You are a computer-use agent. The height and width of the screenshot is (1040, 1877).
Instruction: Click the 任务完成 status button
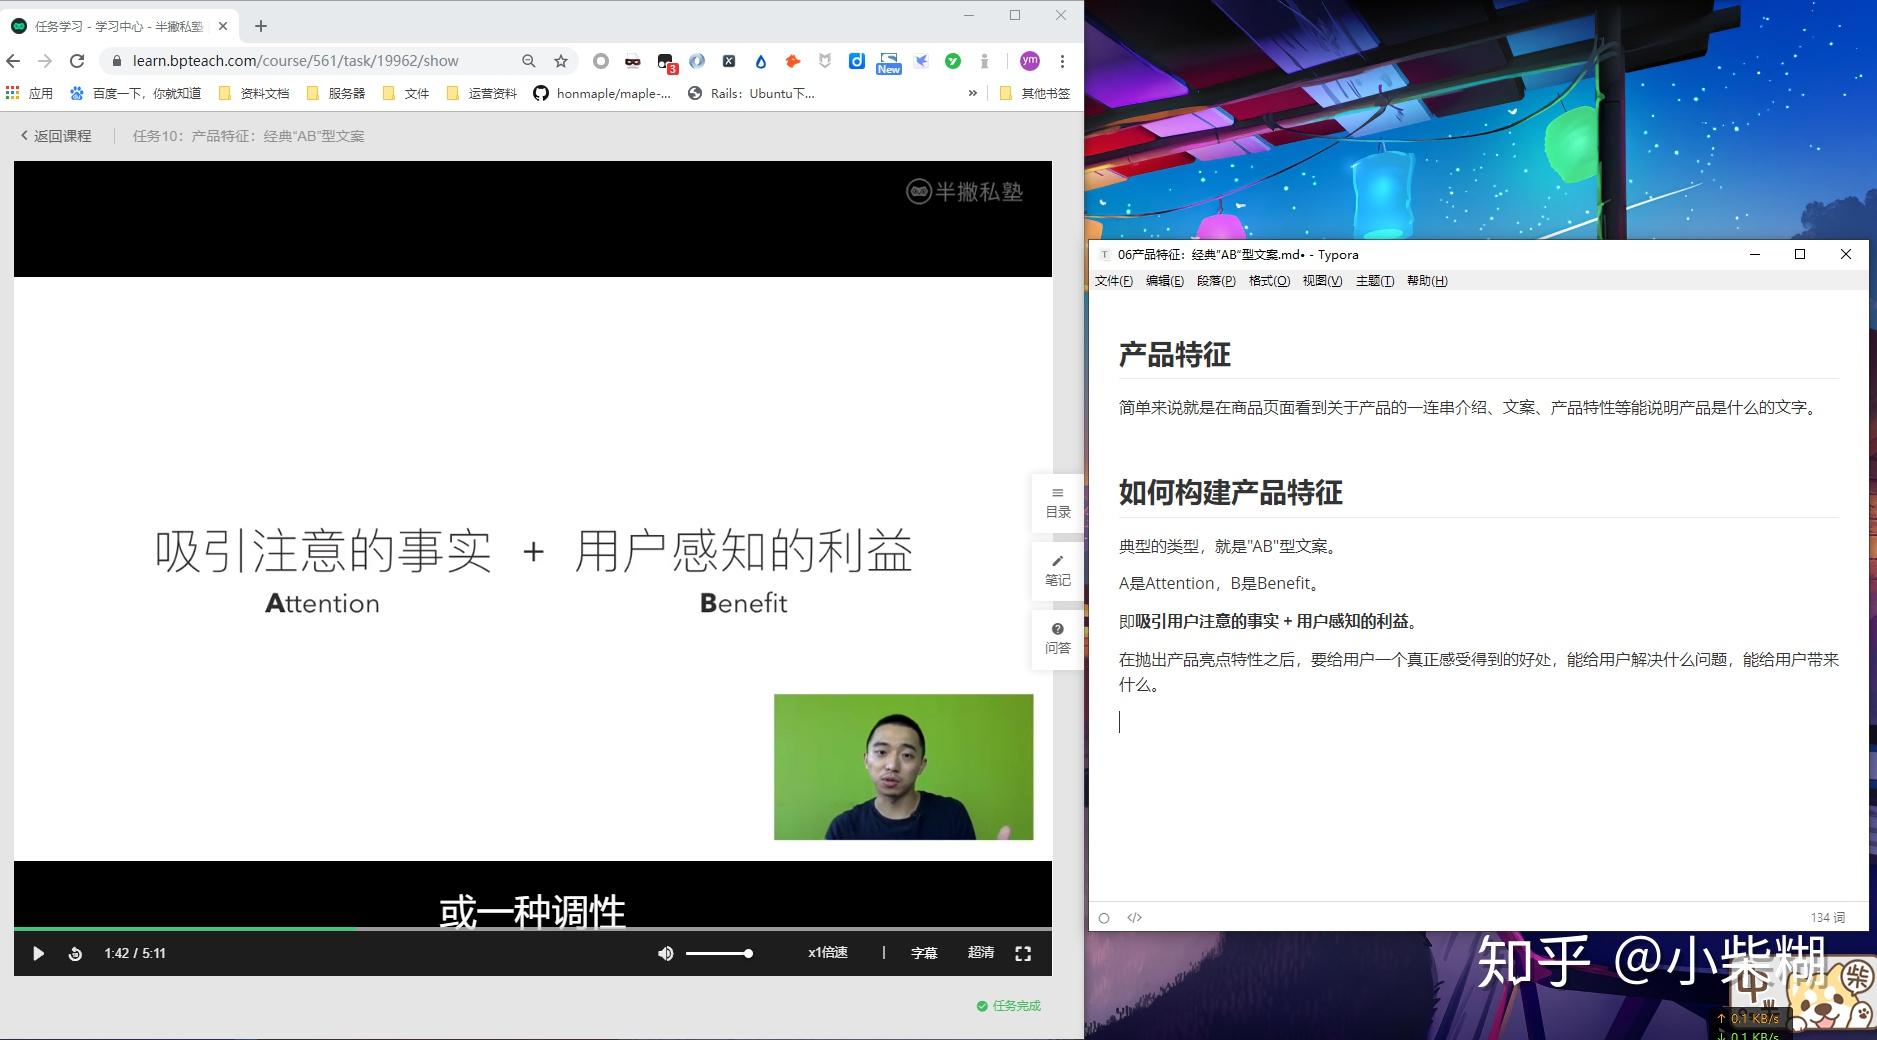1009,1006
